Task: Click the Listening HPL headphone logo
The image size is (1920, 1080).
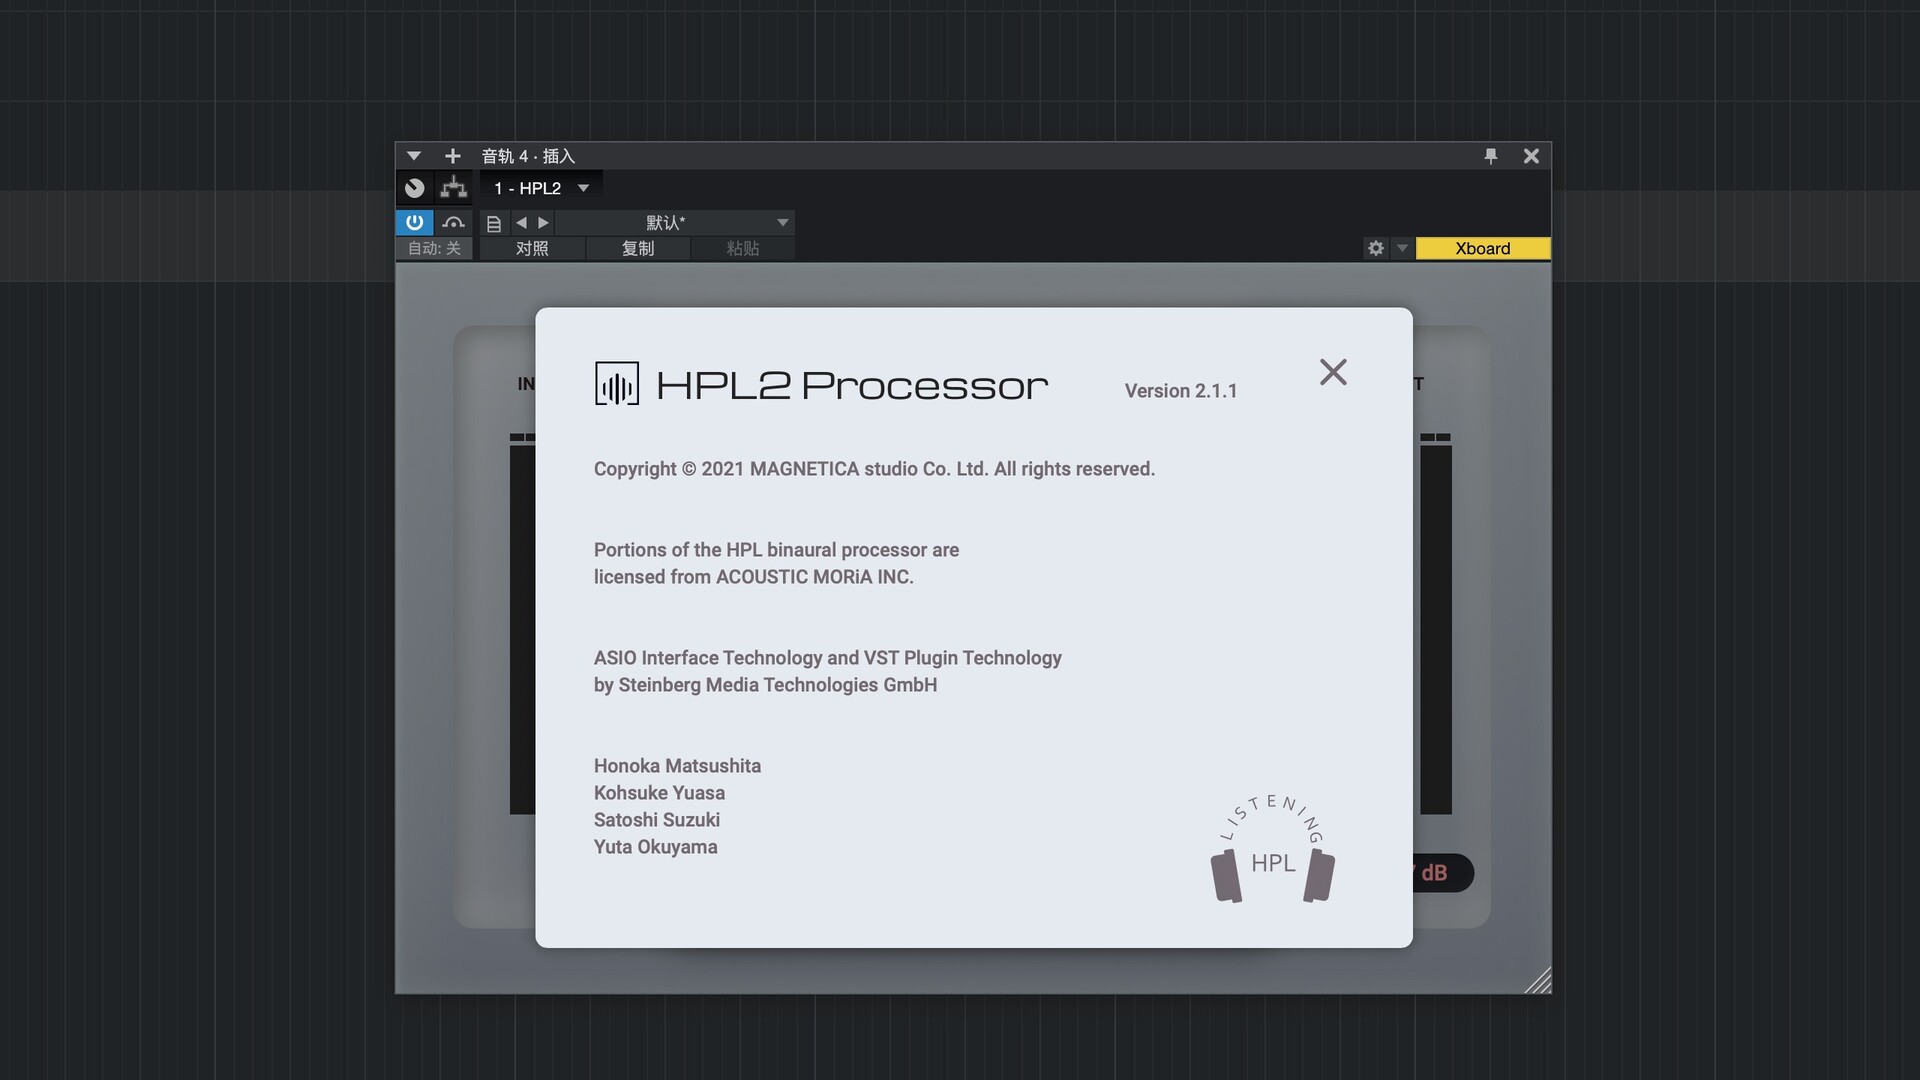Action: coord(1273,848)
